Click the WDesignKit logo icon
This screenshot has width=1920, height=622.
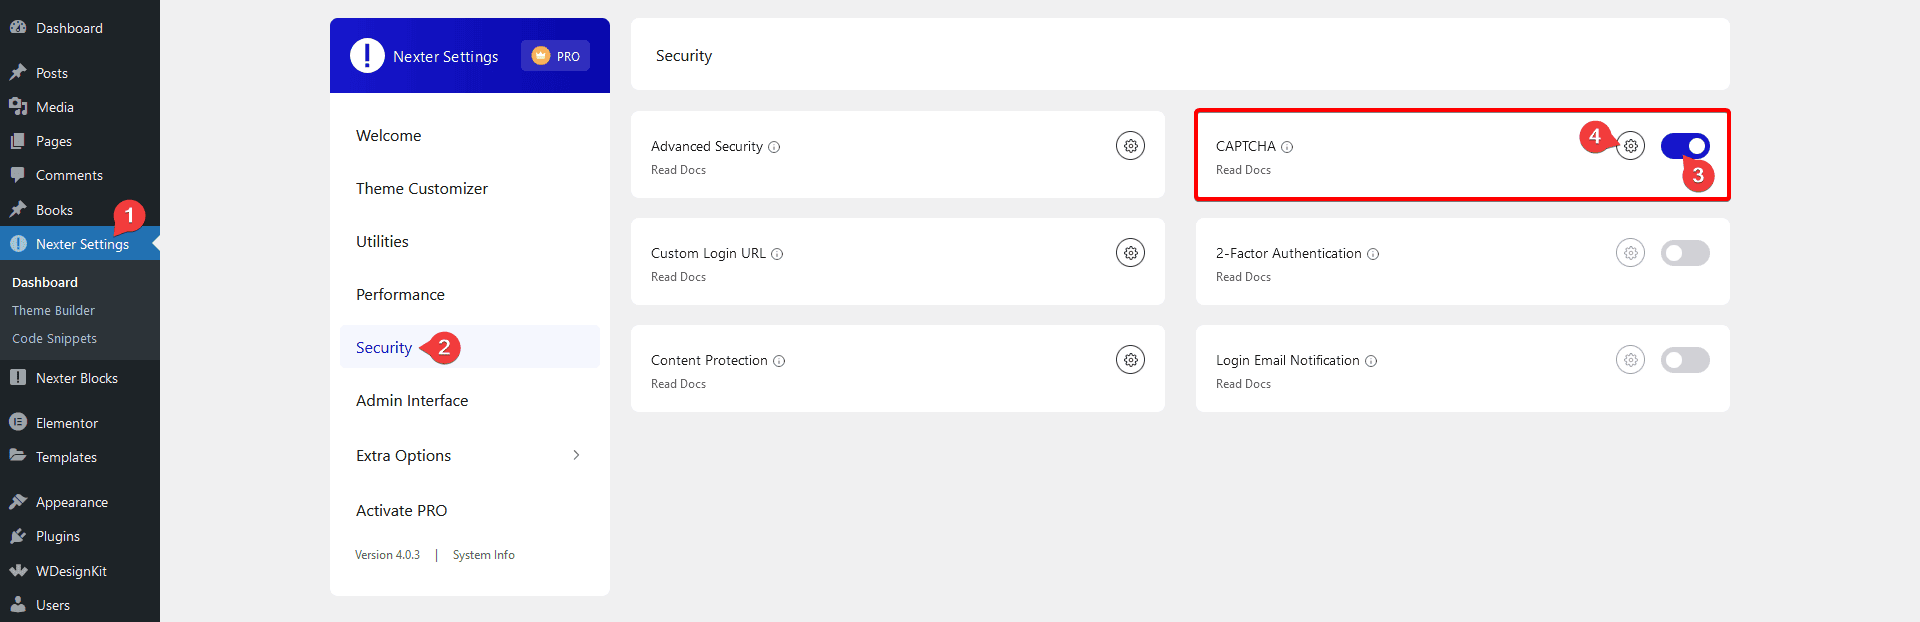click(18, 570)
